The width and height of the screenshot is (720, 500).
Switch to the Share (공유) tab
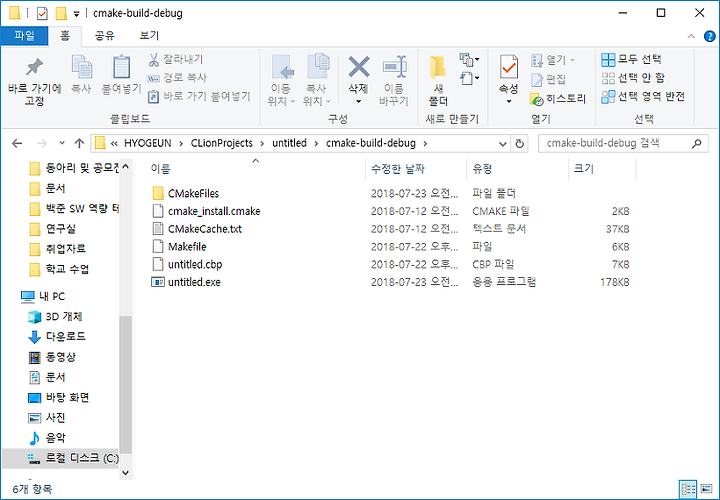pyautogui.click(x=105, y=36)
